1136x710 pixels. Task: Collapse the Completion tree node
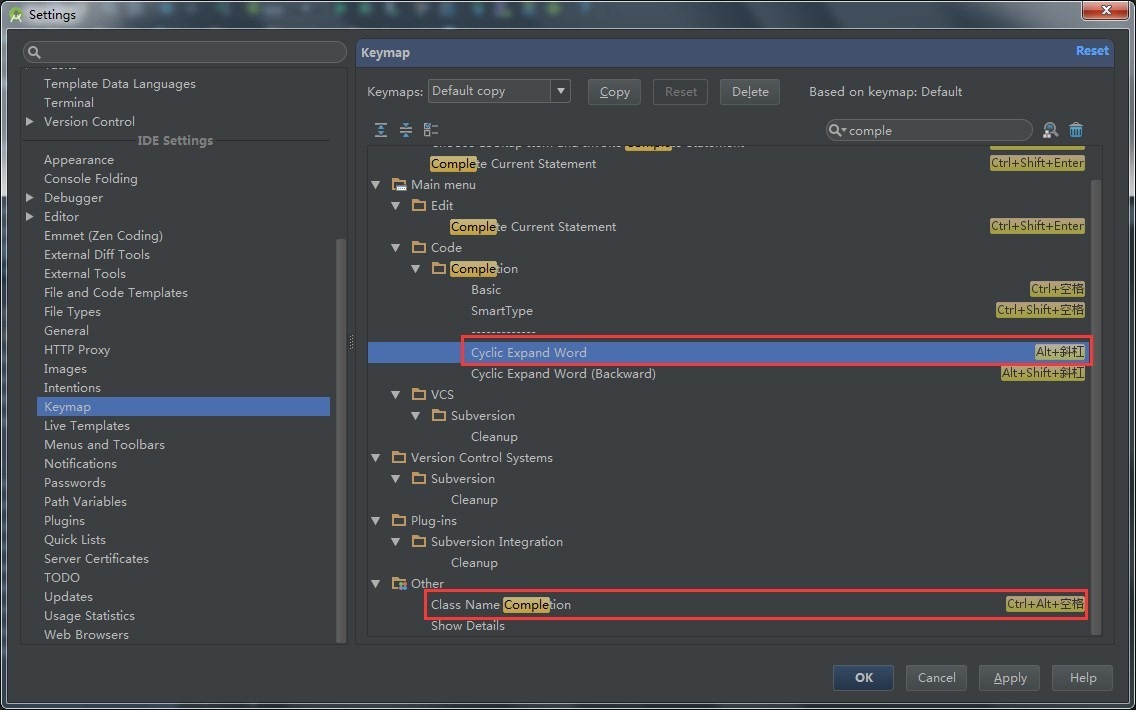coord(416,269)
